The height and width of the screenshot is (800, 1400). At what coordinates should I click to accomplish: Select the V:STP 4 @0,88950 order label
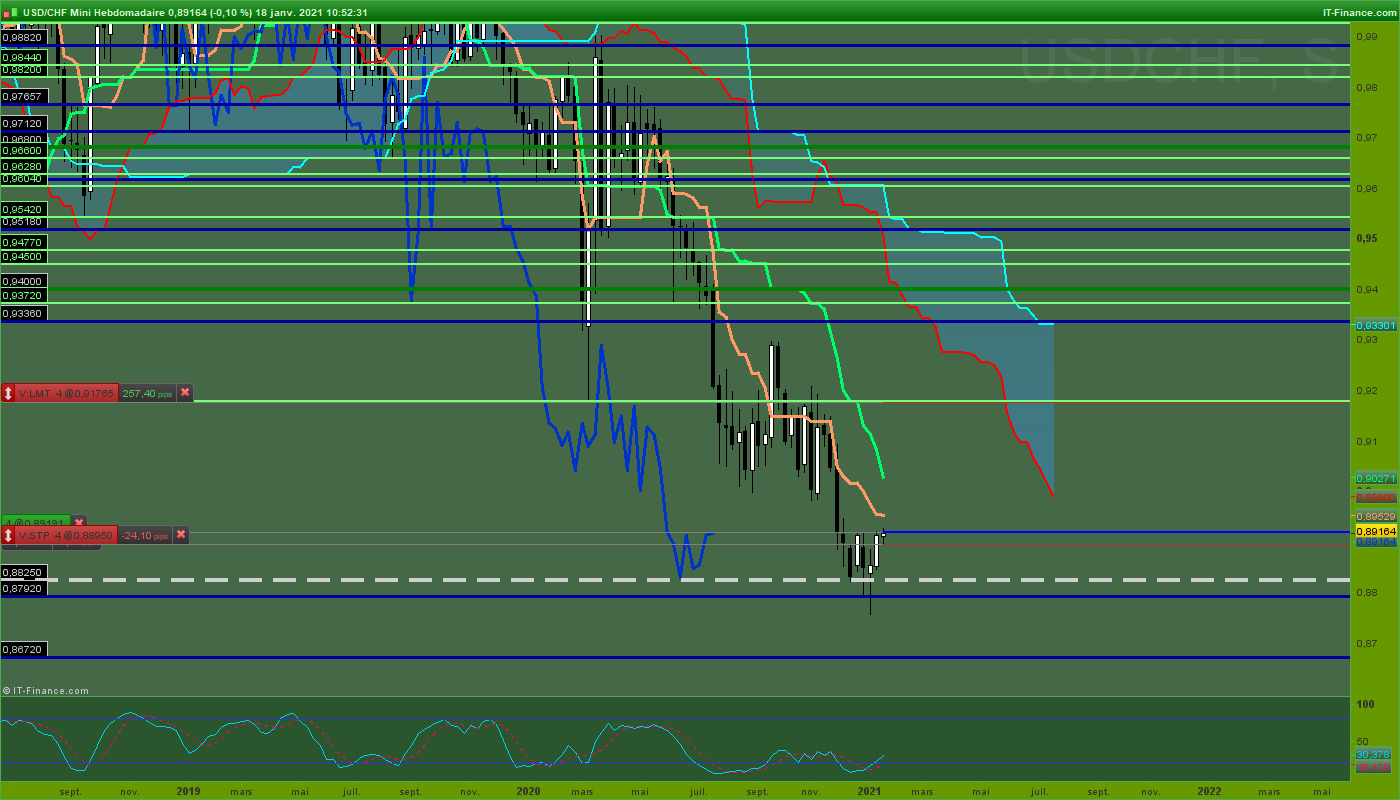click(67, 535)
